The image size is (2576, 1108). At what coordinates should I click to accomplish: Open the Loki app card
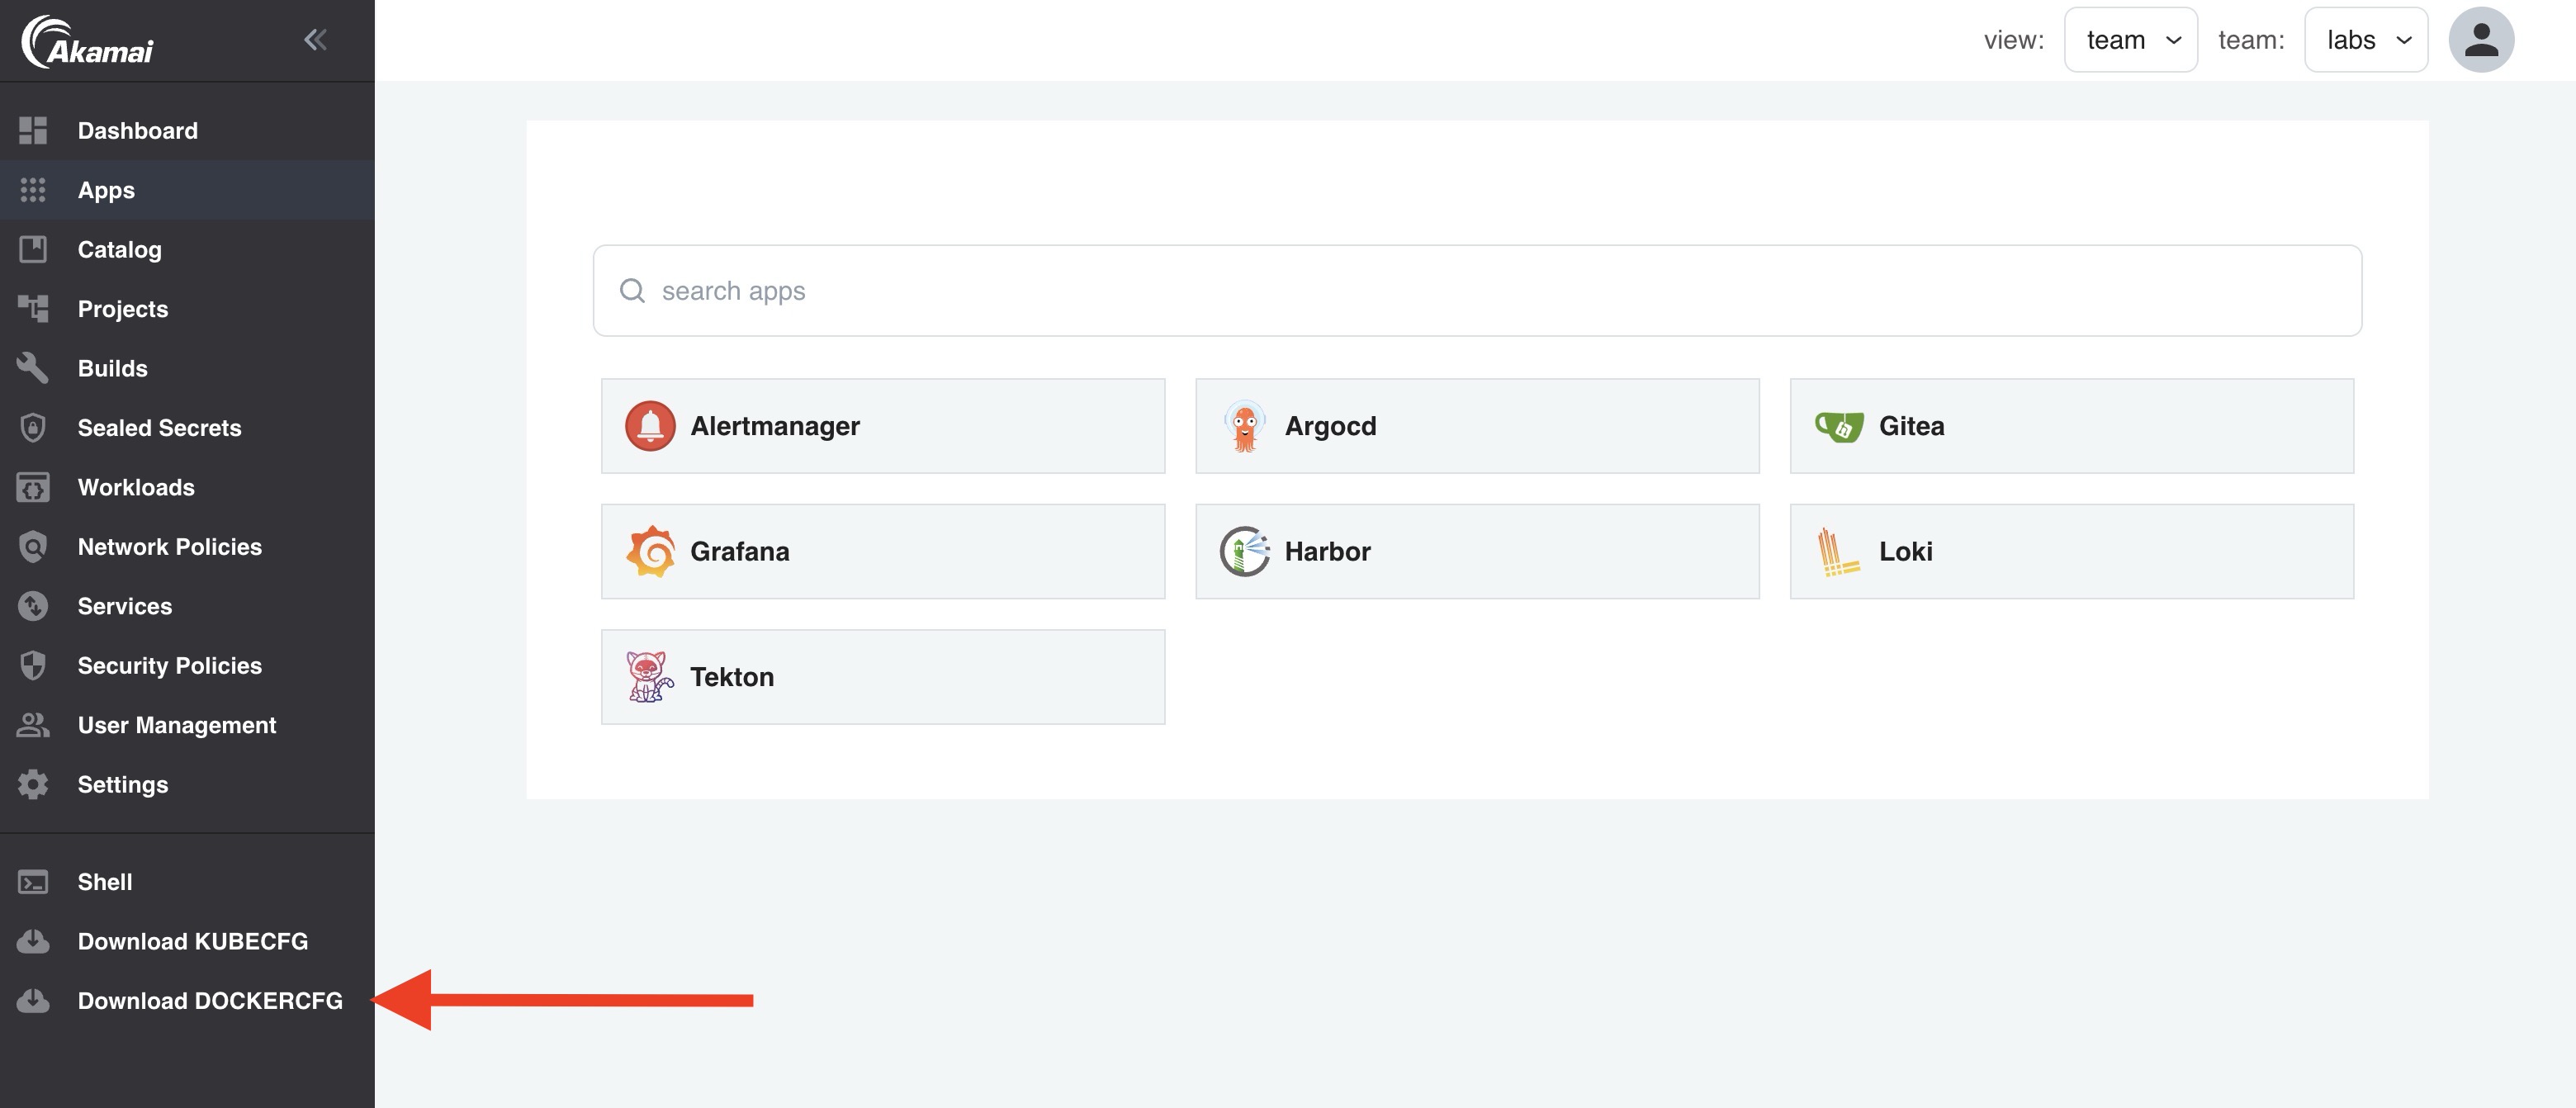[x=2072, y=552]
